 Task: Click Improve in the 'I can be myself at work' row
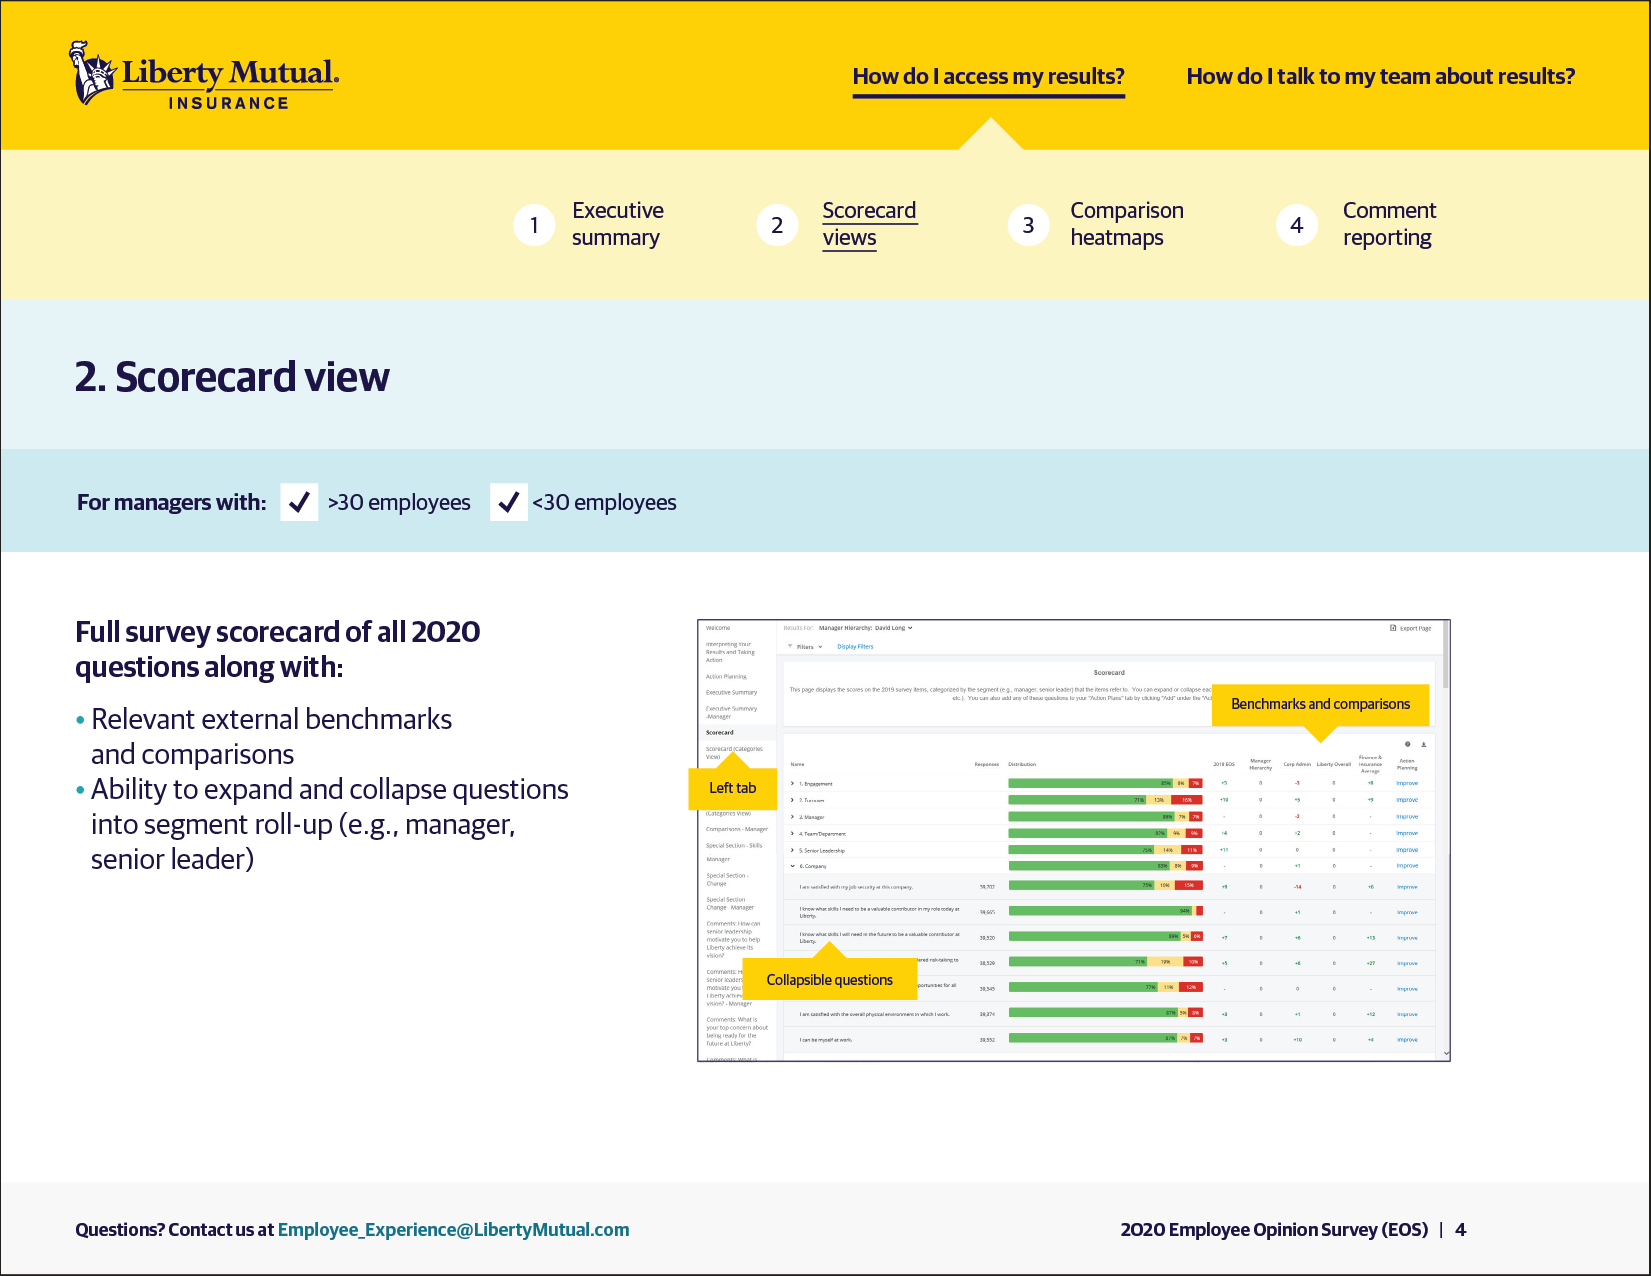click(x=1407, y=1040)
